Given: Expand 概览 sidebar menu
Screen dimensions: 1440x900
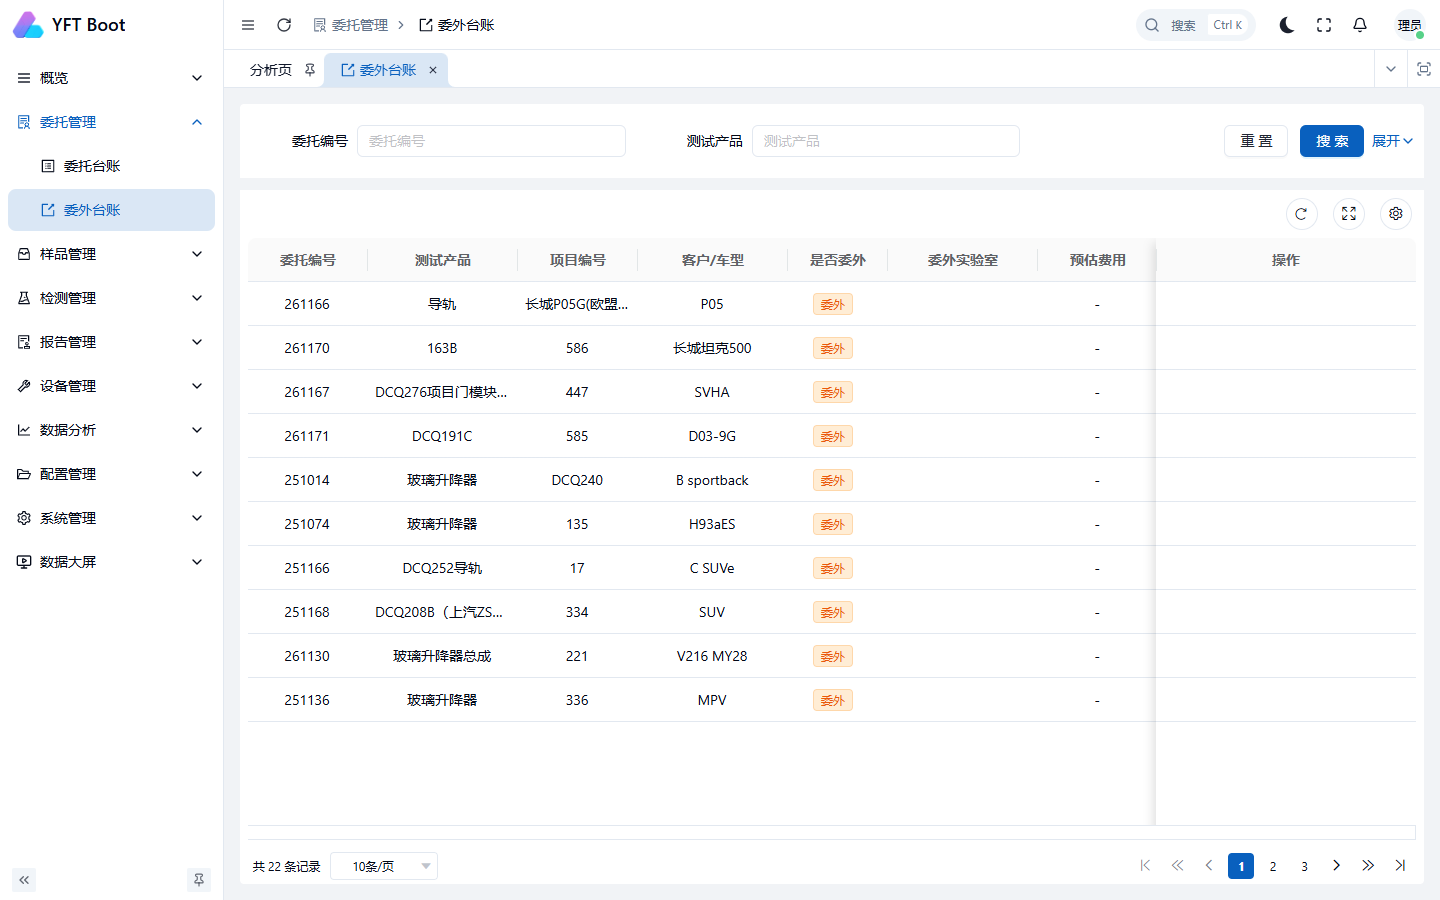Looking at the screenshot, I should (111, 78).
